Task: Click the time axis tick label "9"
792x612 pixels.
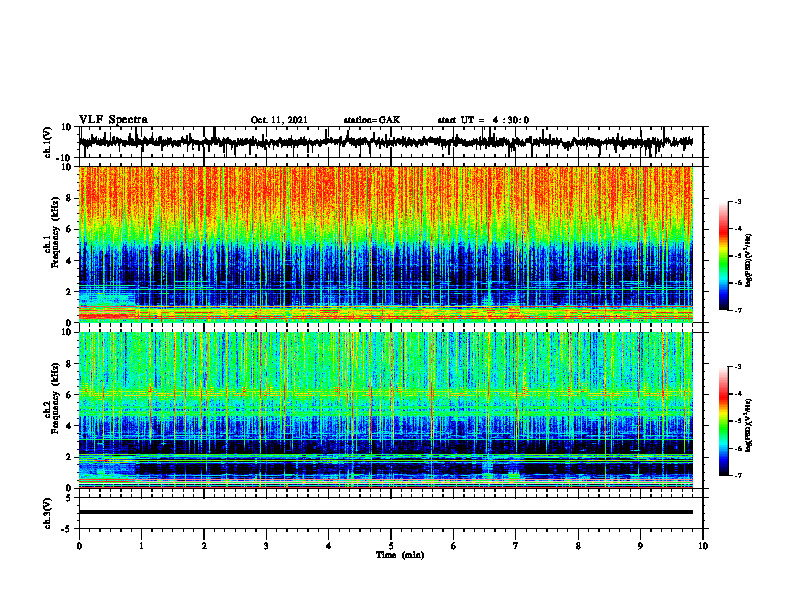Action: [640, 546]
